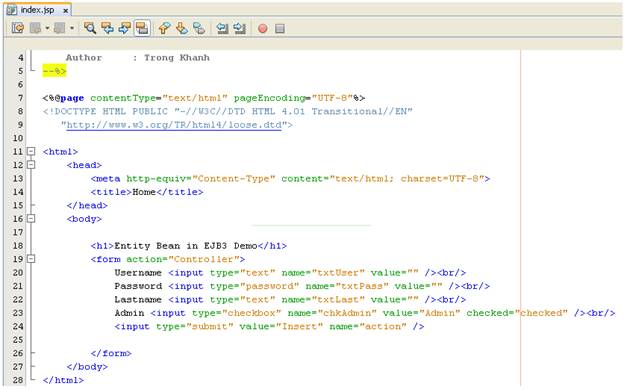Click the 'Controller' action value

204,259
